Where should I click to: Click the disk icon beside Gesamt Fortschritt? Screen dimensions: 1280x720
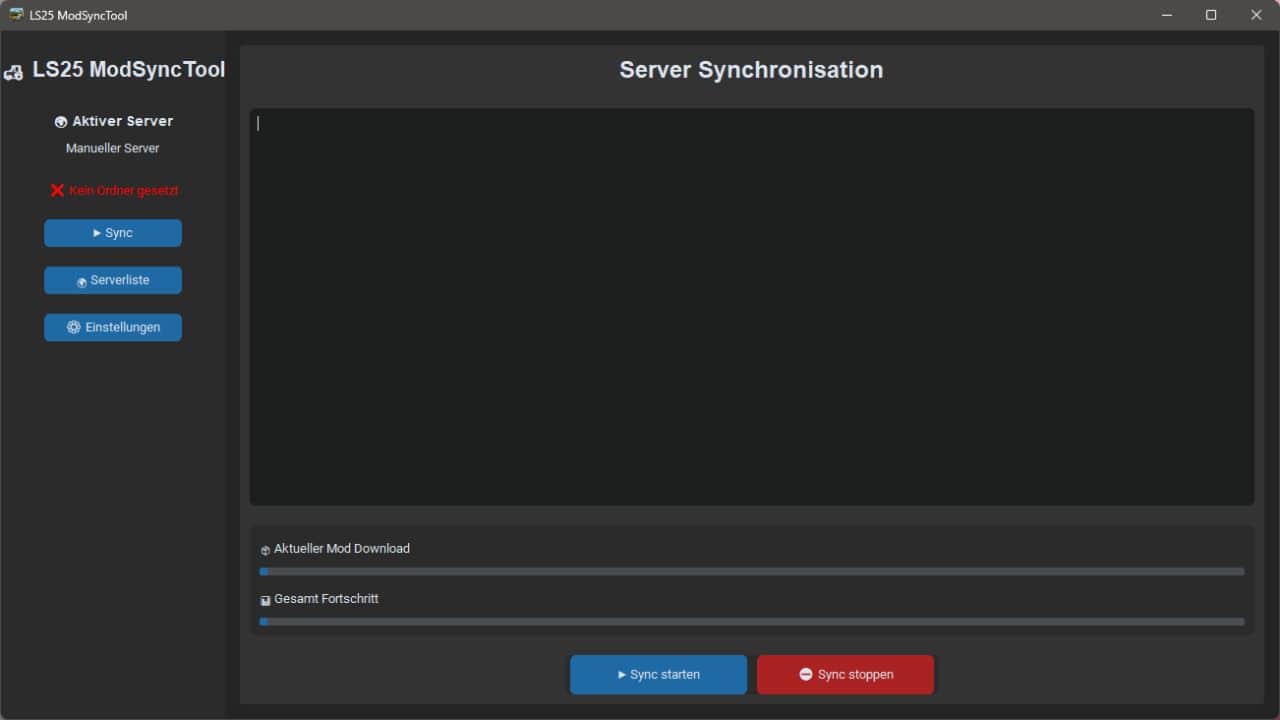265,600
